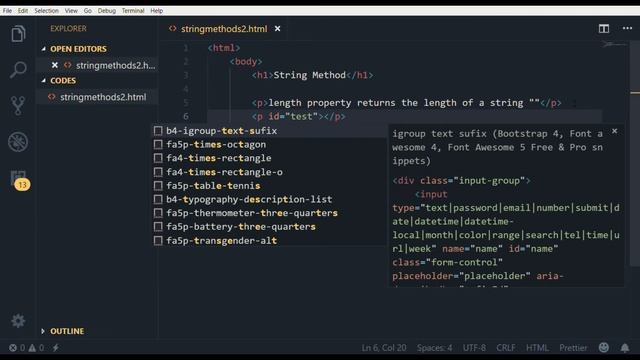The width and height of the screenshot is (640, 360).
Task: Click the h1 String Method line in editor
Action: 312,75
